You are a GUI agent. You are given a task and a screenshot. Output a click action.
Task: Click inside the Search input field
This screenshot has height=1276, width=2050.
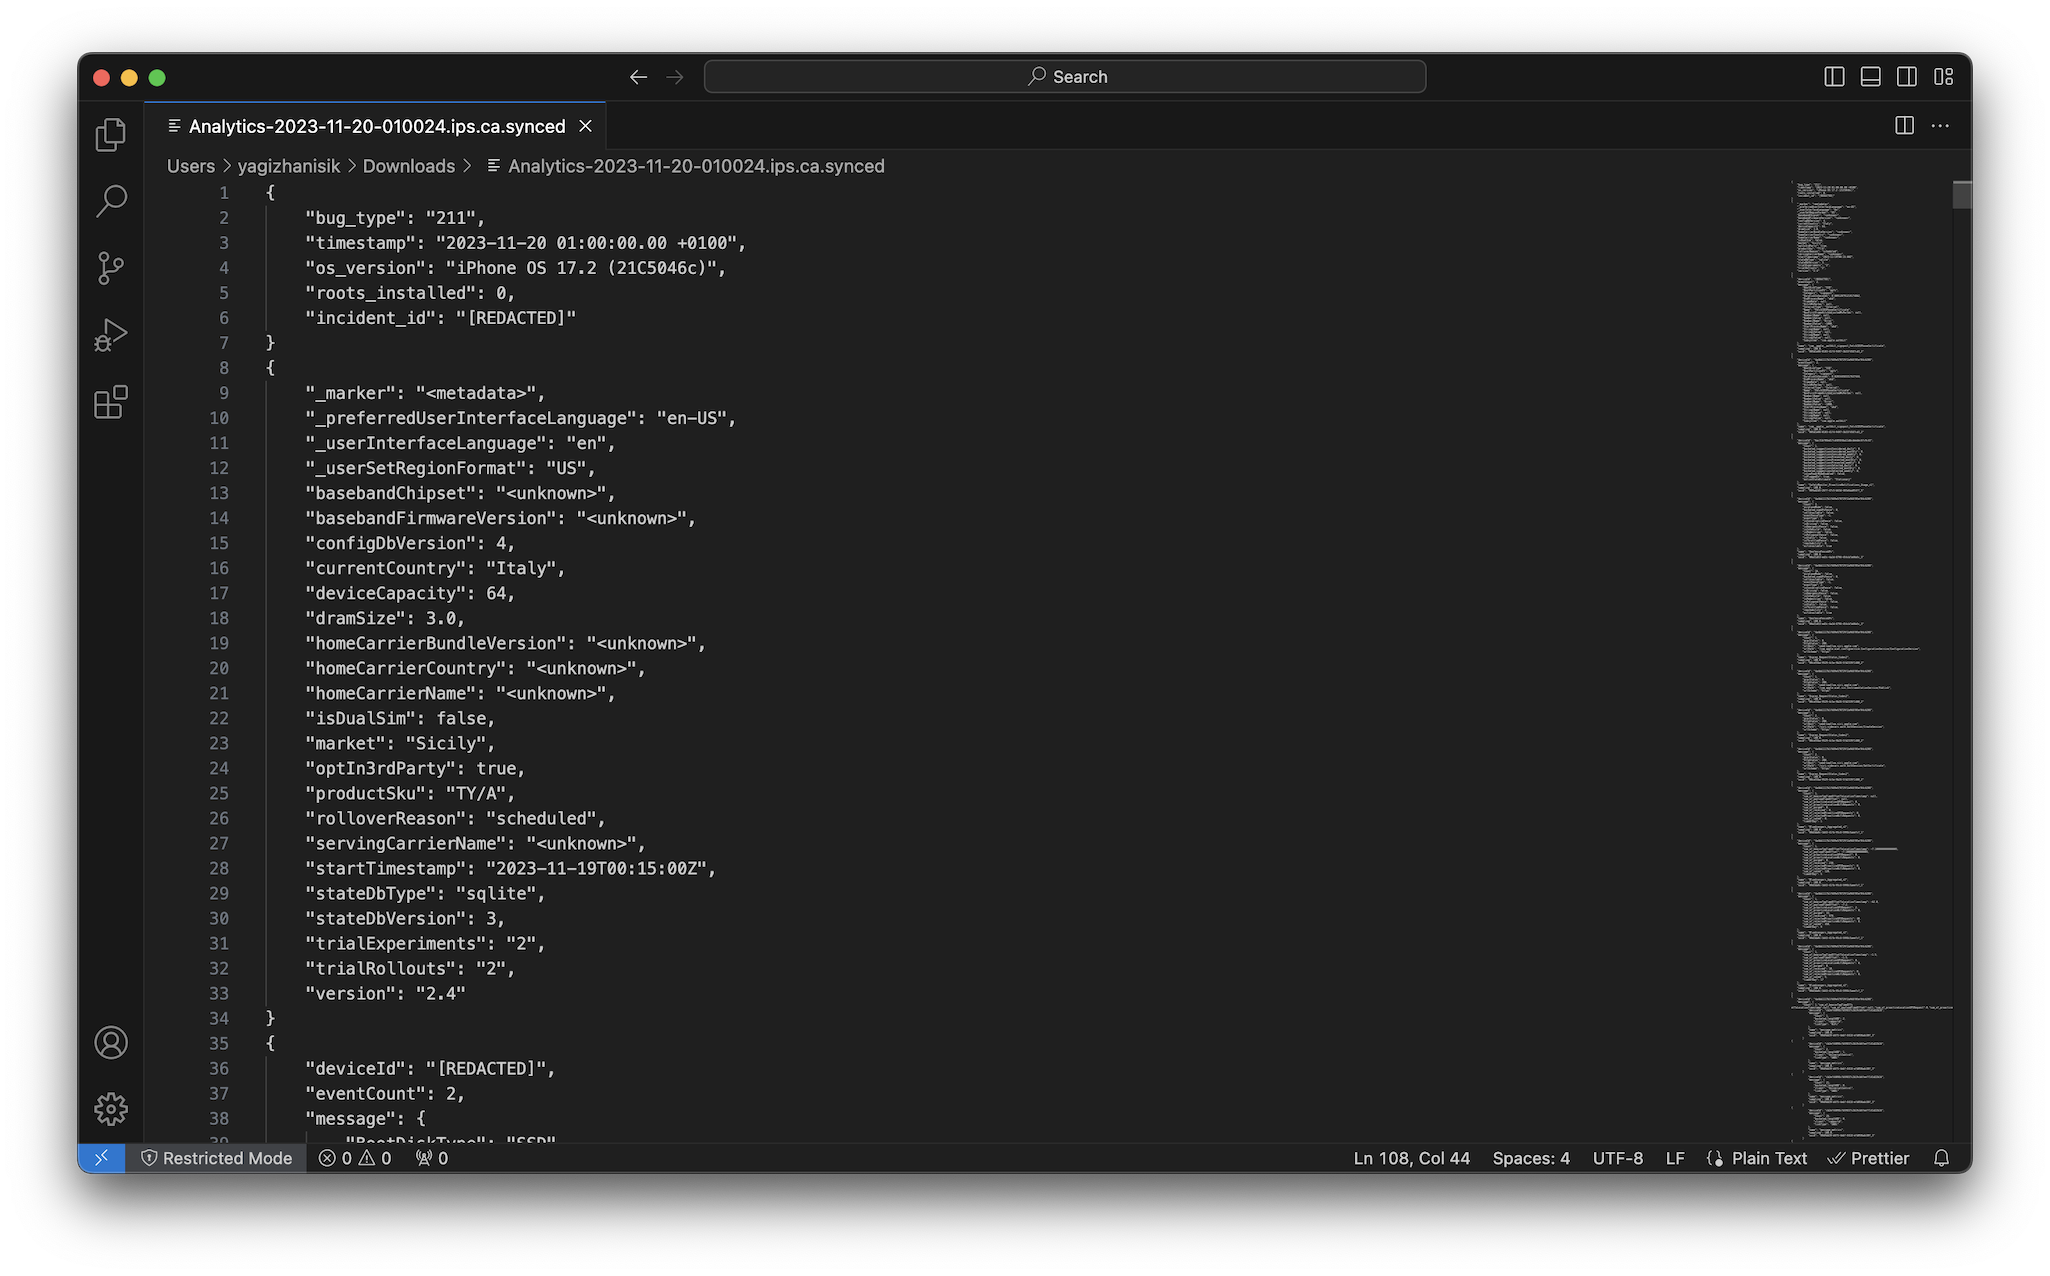tap(1064, 76)
